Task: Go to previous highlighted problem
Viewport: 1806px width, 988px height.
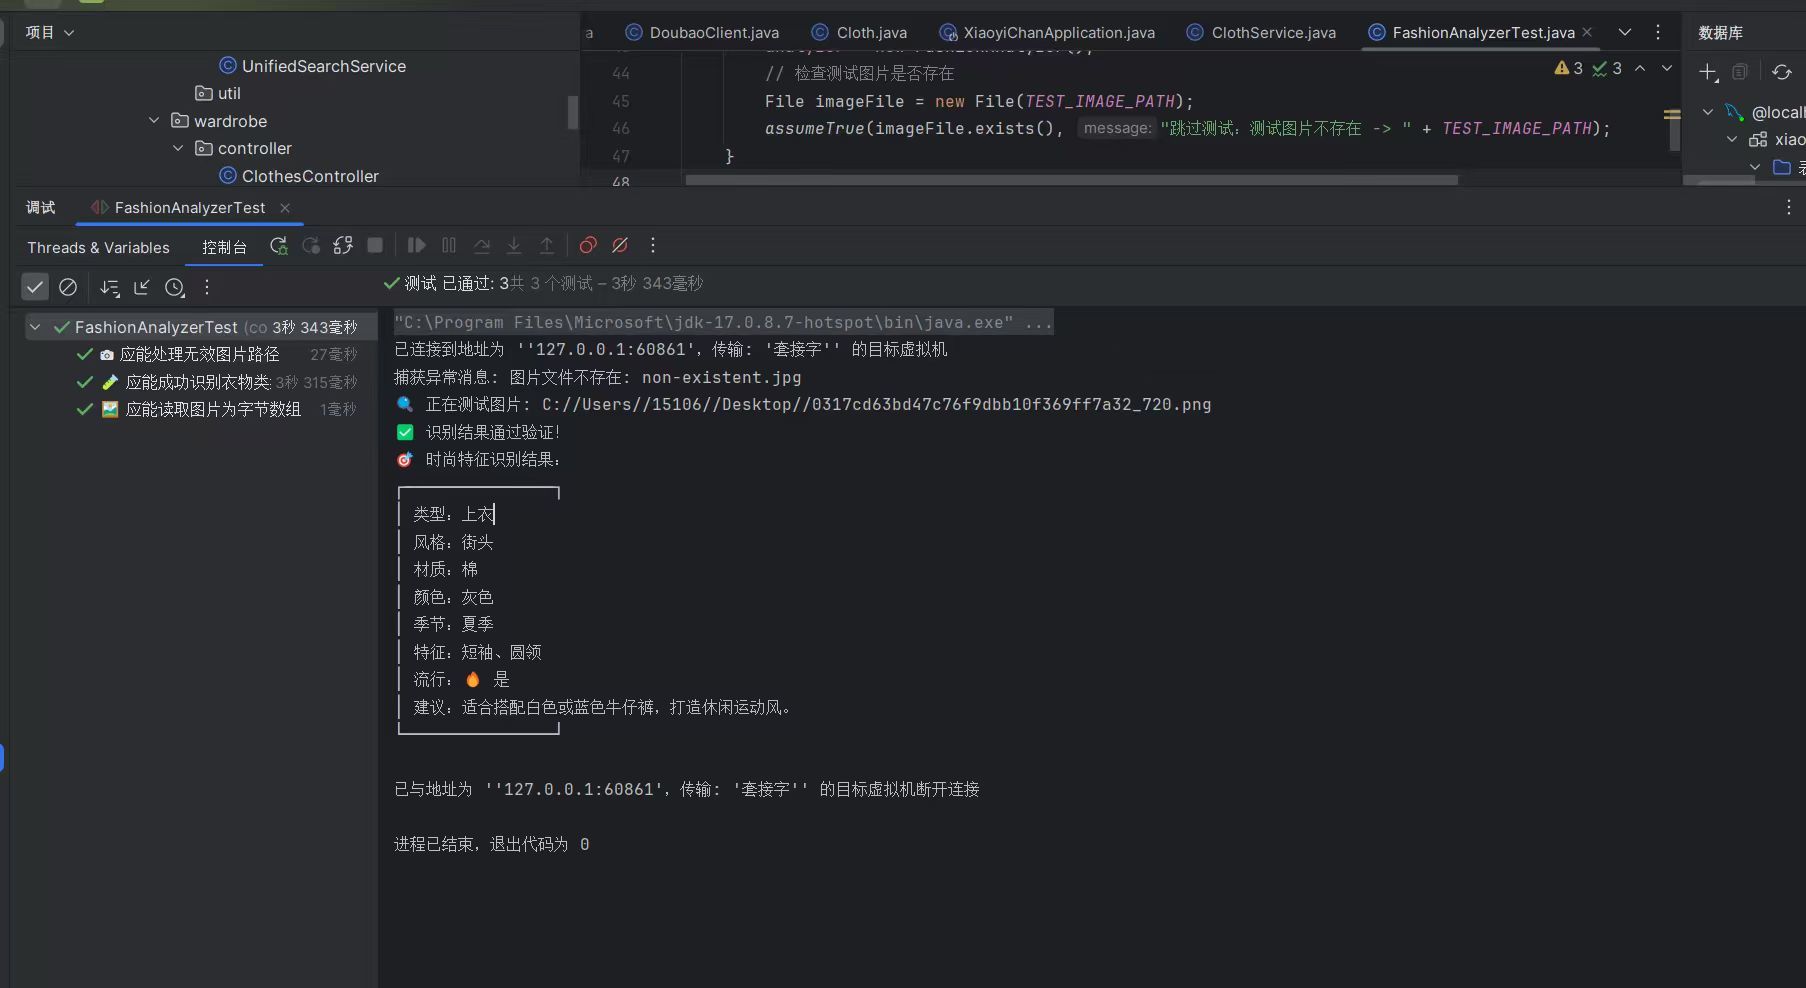Action: (x=1640, y=68)
